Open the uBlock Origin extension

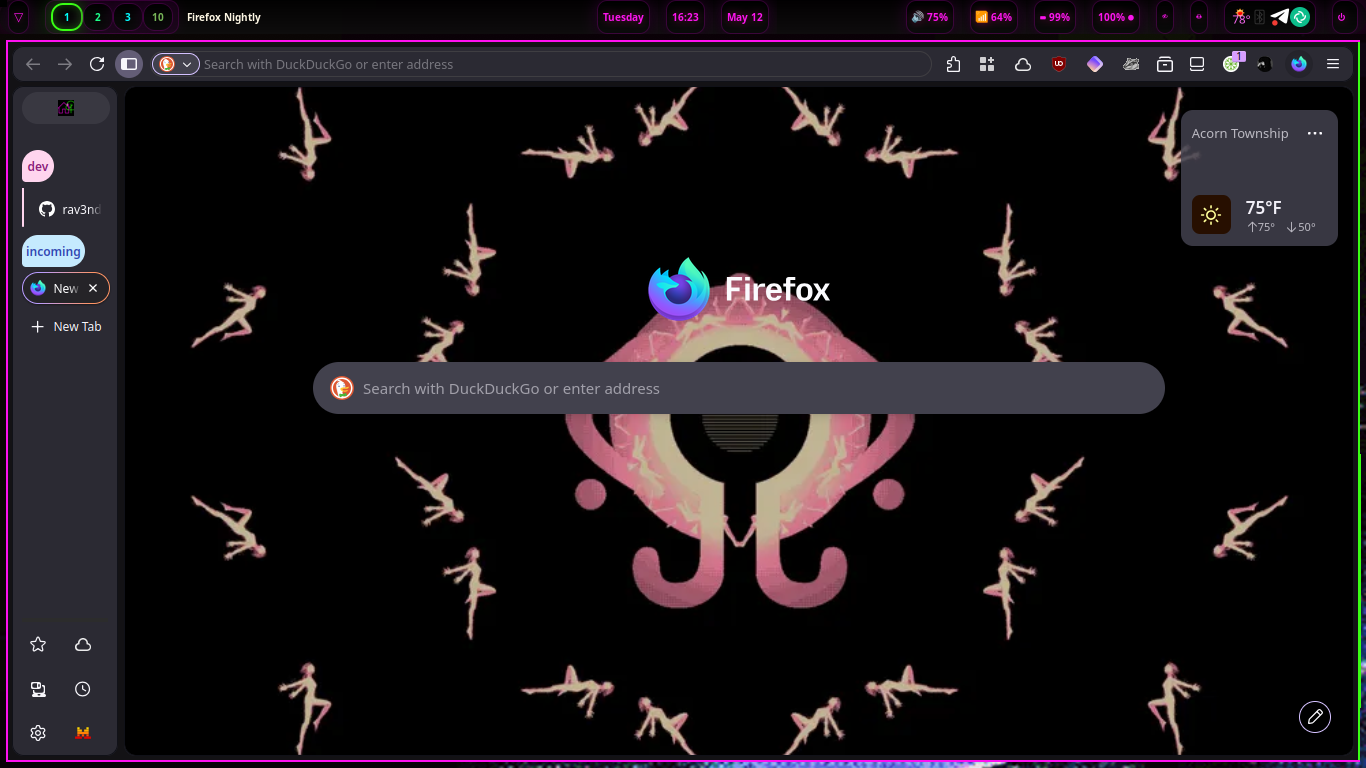[1059, 64]
